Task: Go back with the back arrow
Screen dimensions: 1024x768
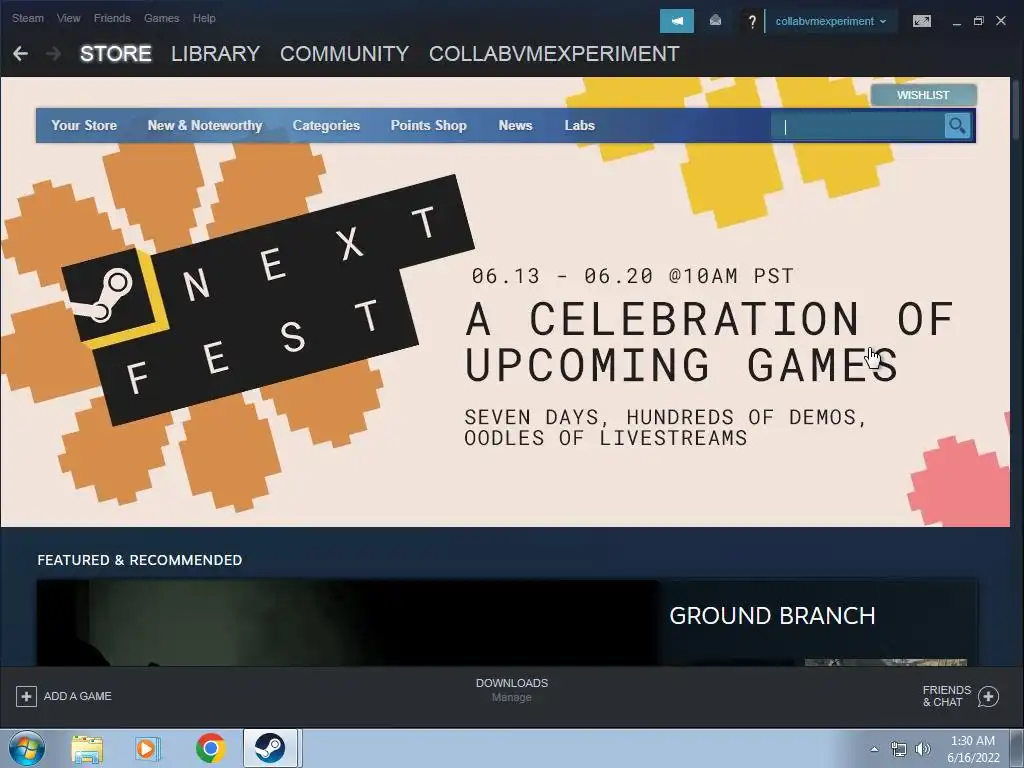Action: pyautogui.click(x=20, y=54)
